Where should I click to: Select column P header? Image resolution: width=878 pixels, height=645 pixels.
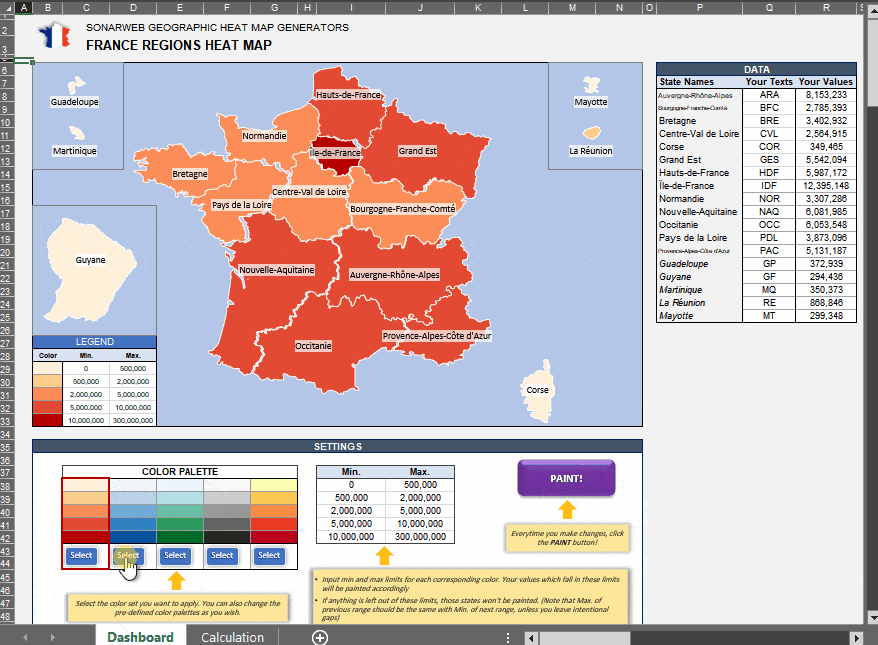coord(699,7)
